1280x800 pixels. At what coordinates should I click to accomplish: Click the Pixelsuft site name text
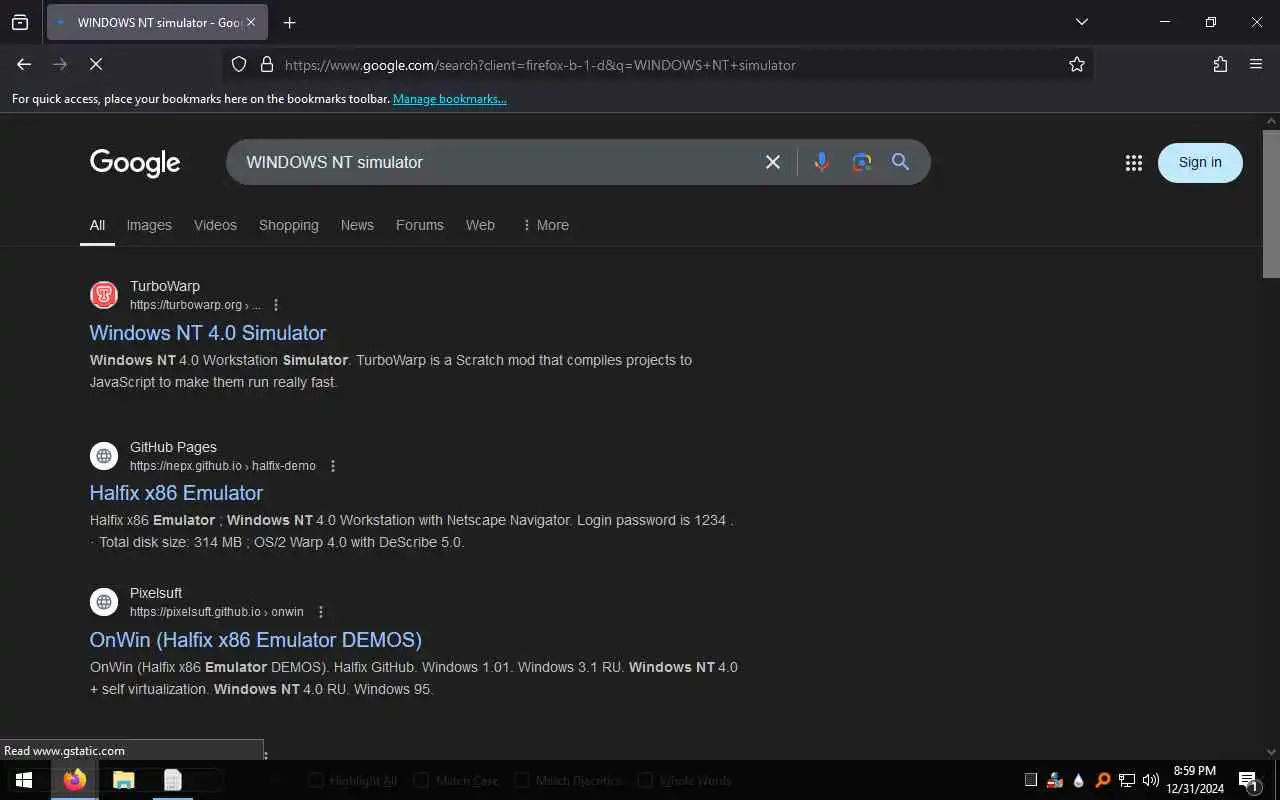(x=156, y=593)
